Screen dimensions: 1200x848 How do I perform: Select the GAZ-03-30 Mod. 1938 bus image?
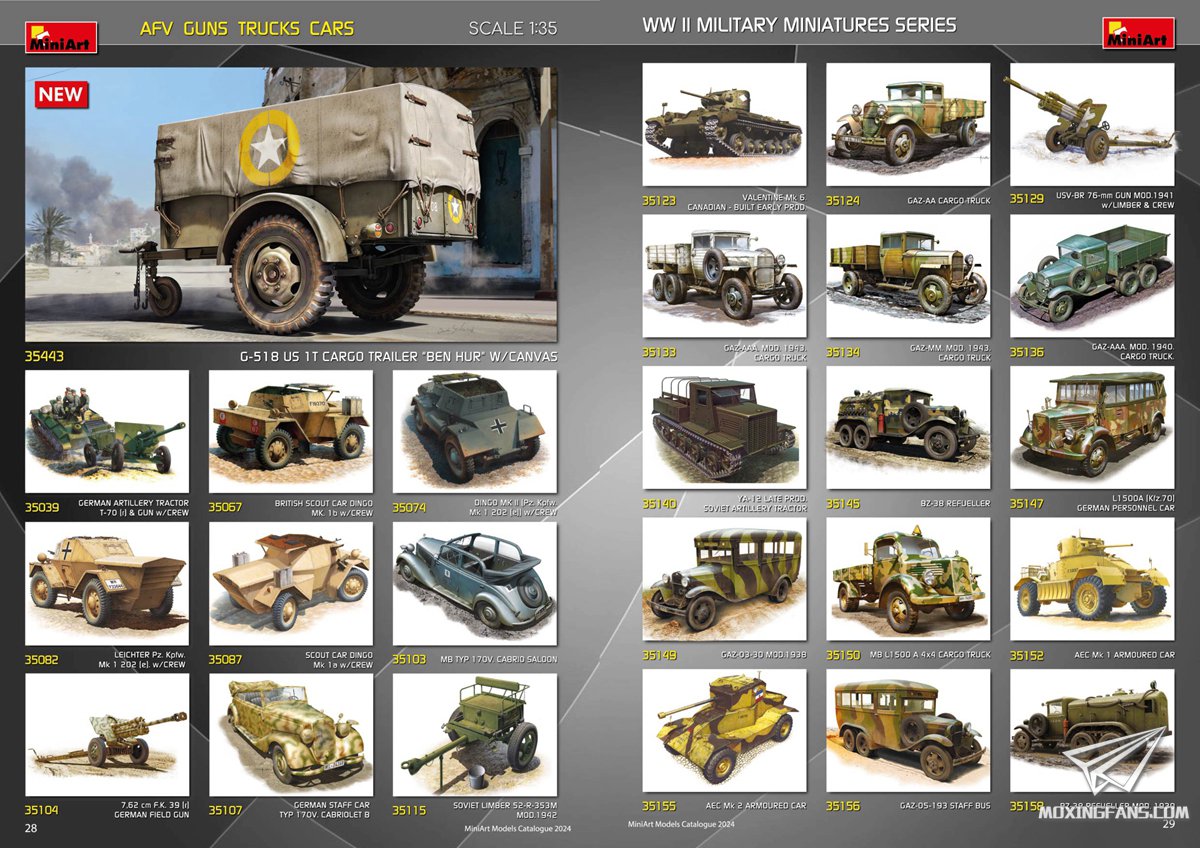tap(724, 579)
